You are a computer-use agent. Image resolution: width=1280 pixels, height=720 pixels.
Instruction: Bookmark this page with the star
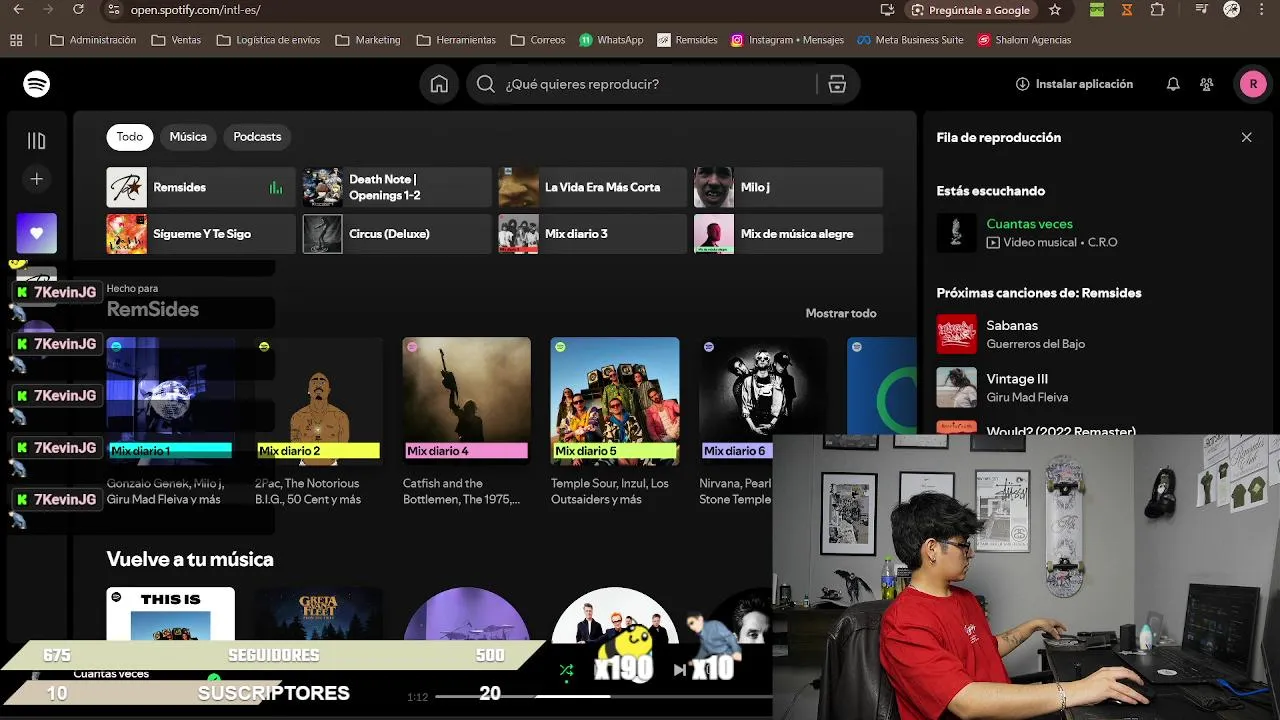1055,10
